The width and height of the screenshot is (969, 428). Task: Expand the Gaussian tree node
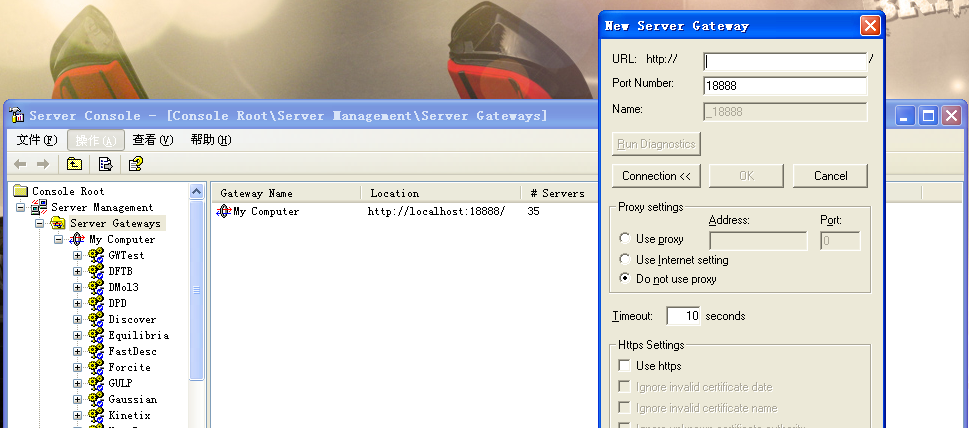click(x=77, y=400)
